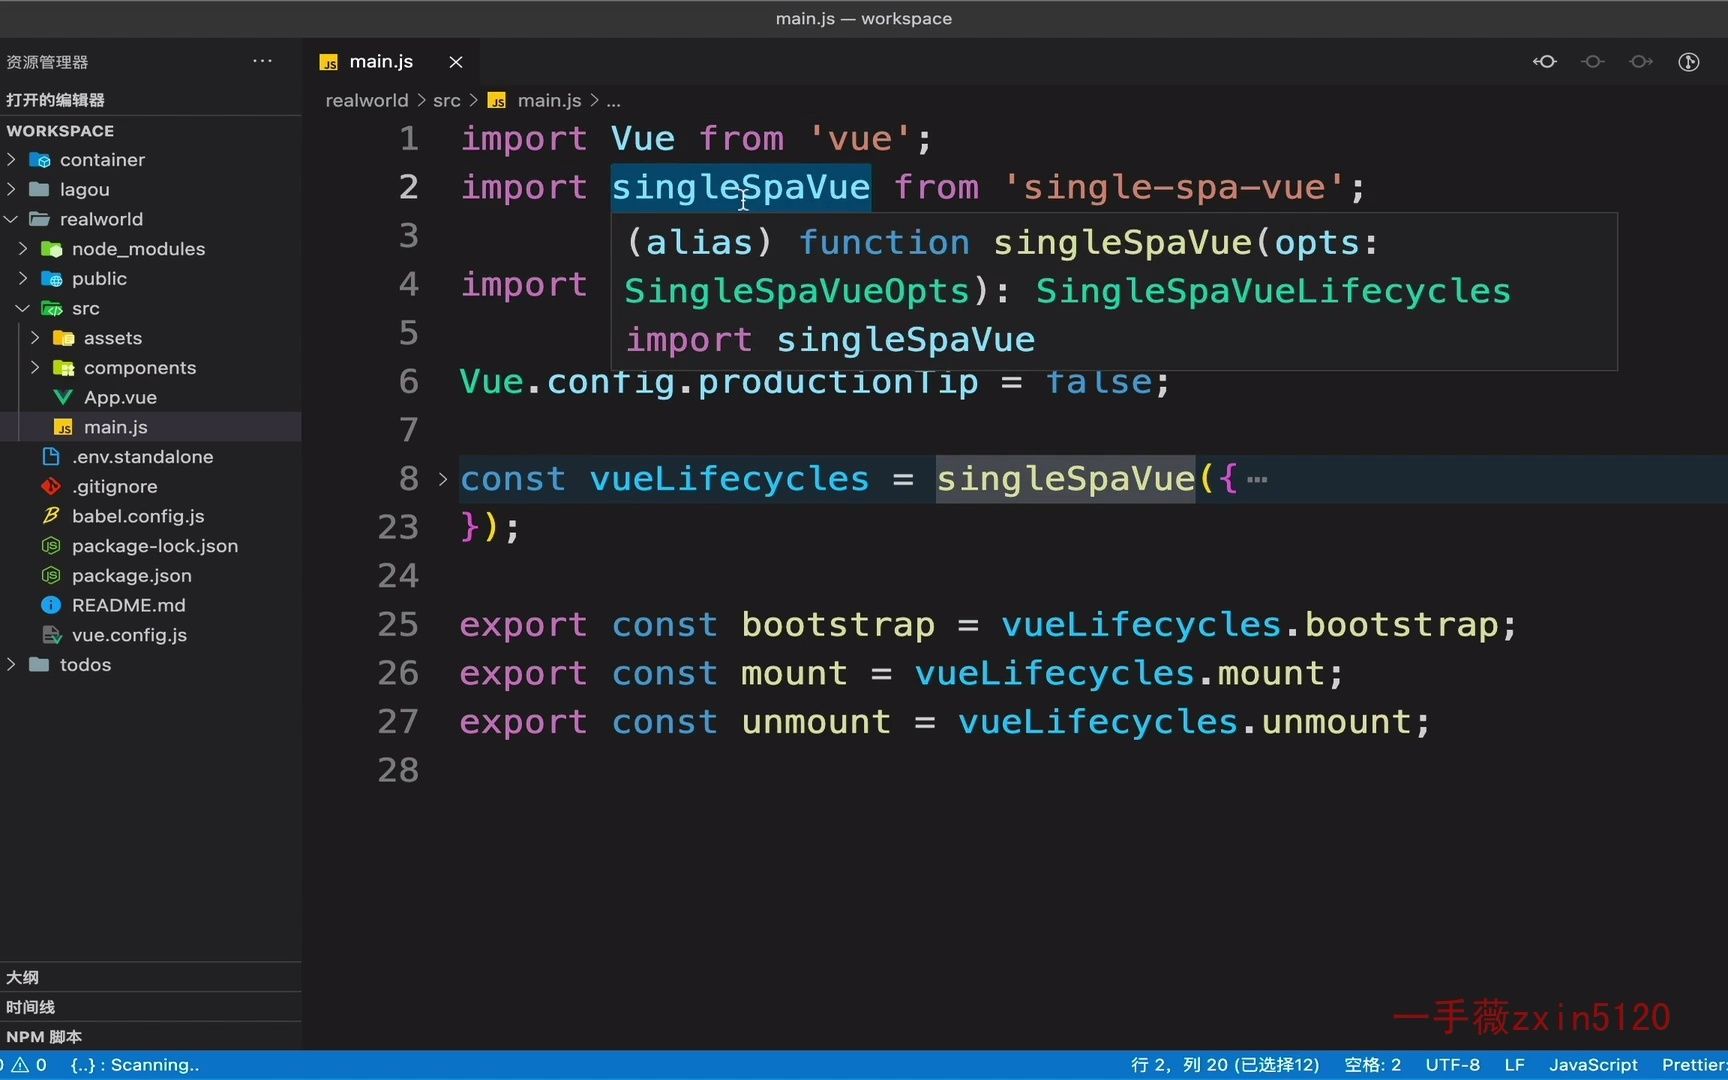Click the lagou folder icon
1728x1080 pixels.
[40, 189]
